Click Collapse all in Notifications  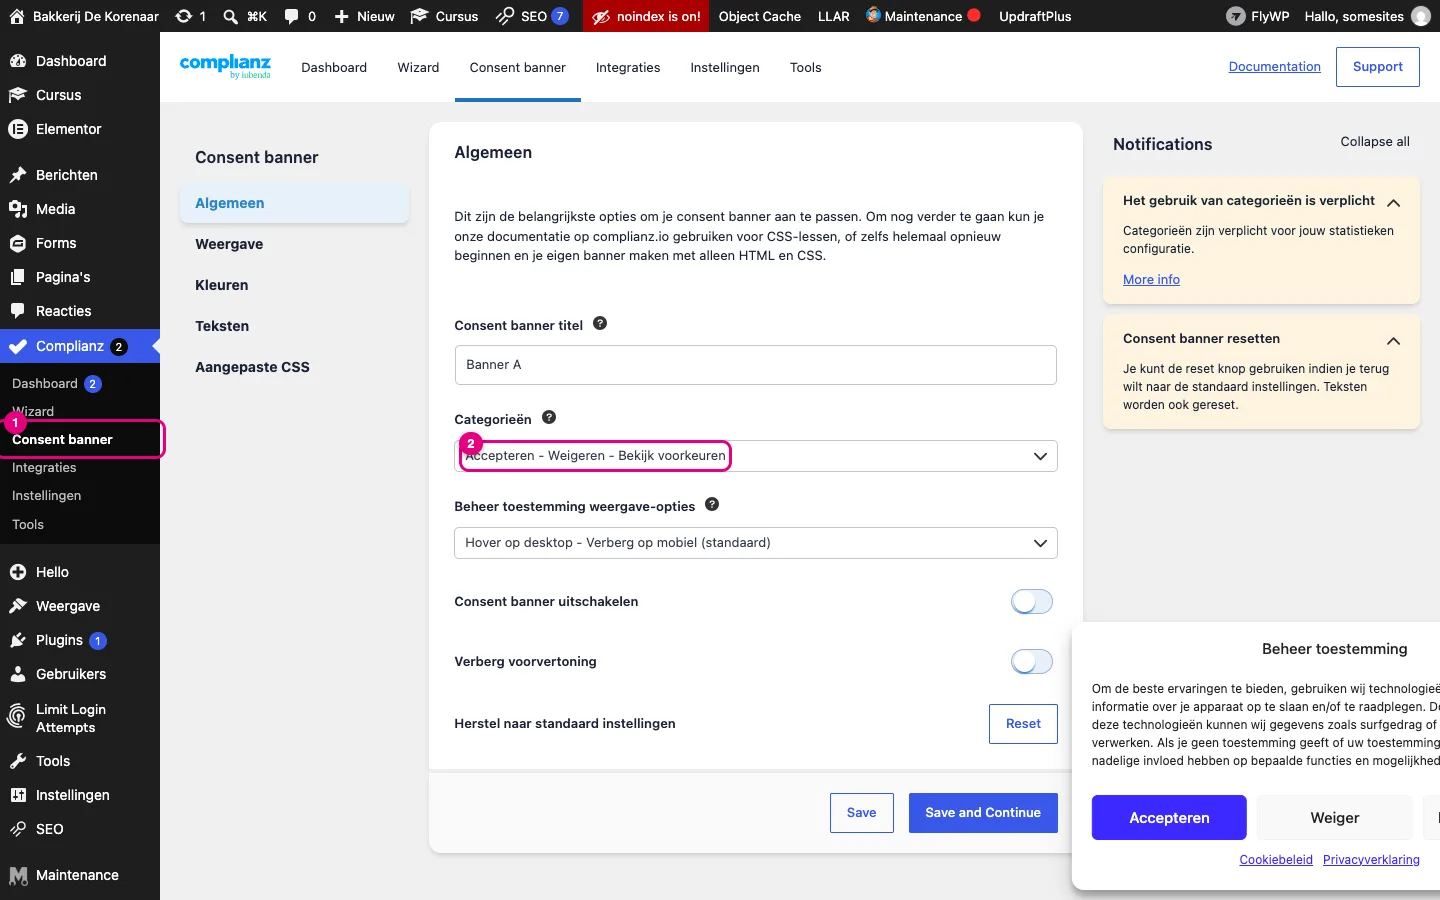coord(1375,142)
